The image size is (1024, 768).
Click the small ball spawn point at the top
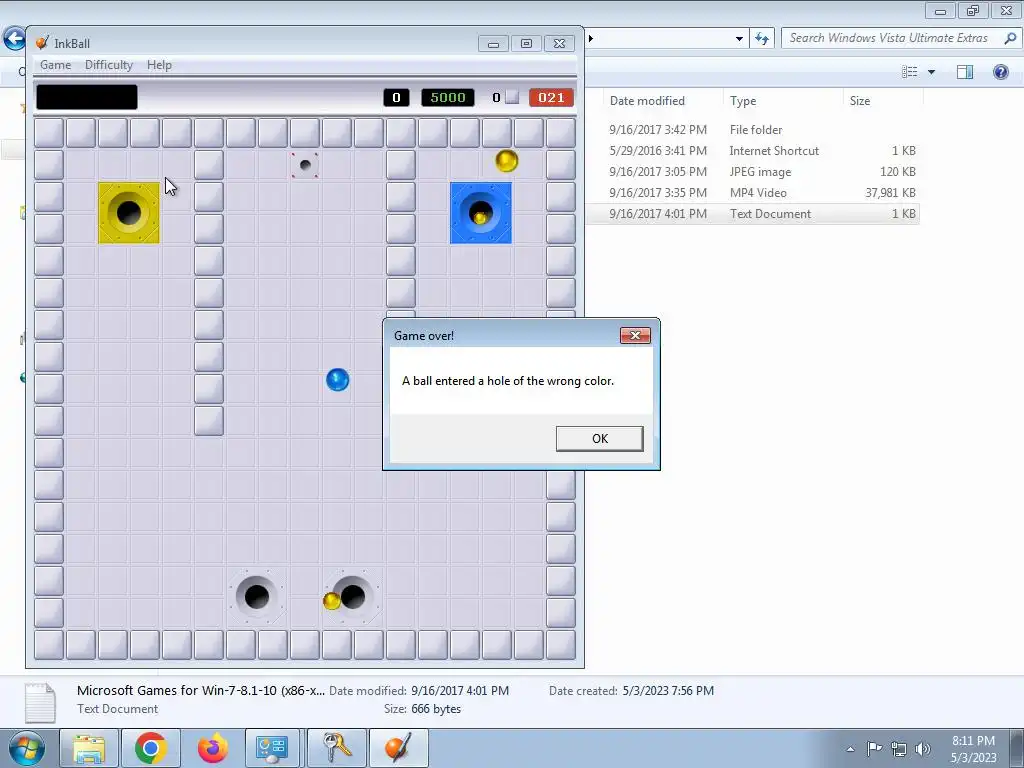(x=305, y=165)
